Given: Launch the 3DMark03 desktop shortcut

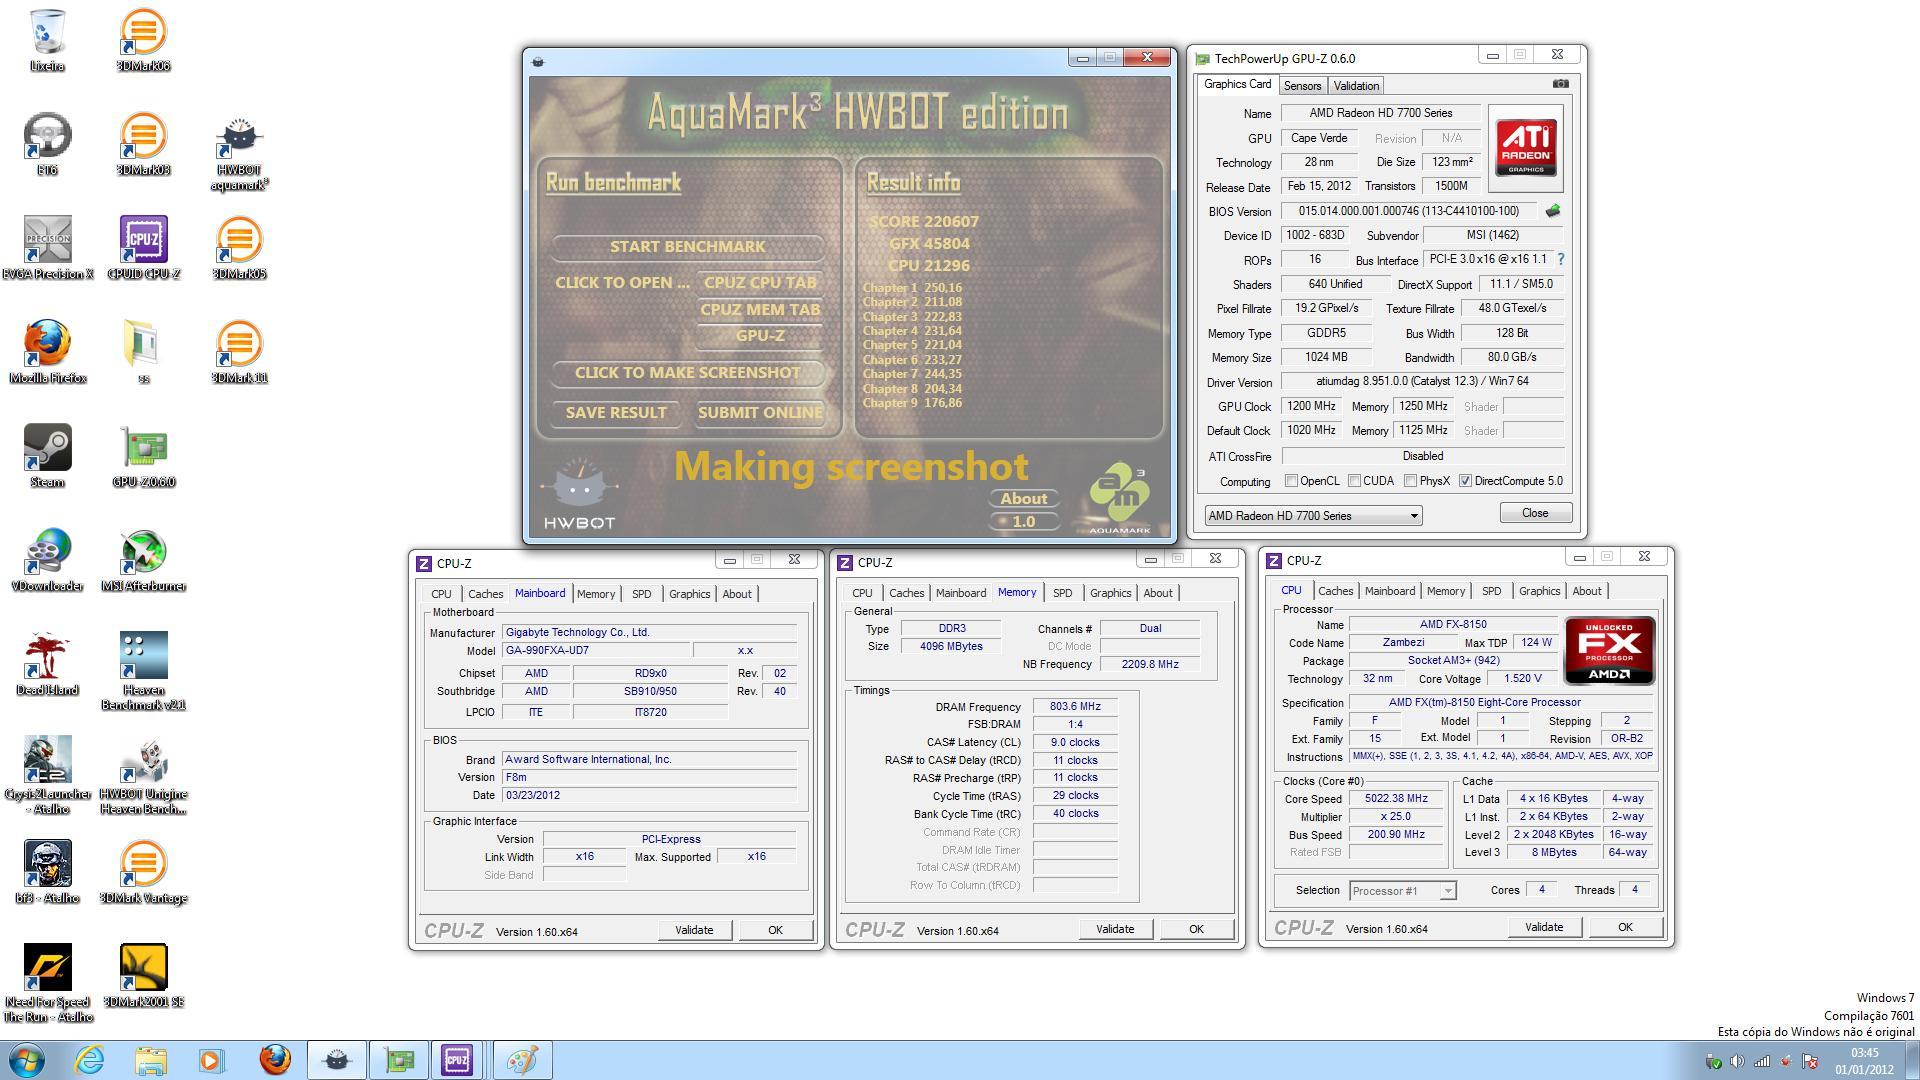Looking at the screenshot, I should [x=143, y=145].
